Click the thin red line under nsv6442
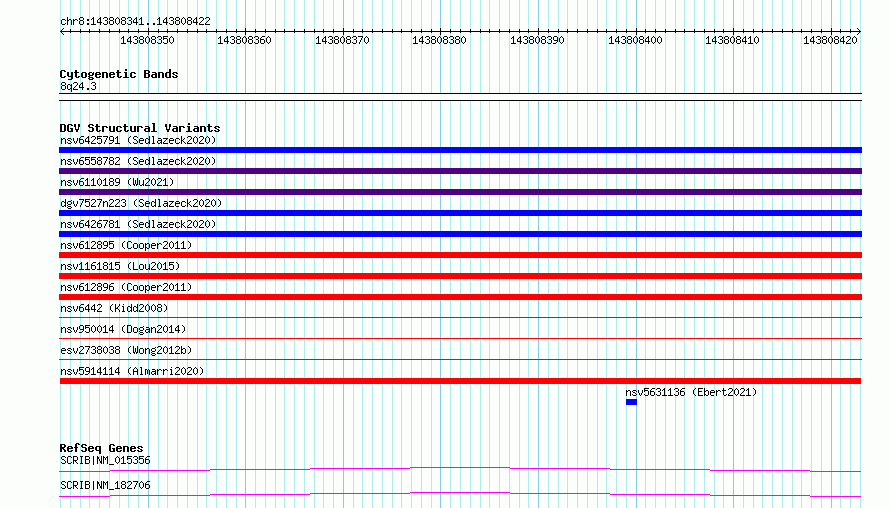Screen dimensions: 890x508 (460, 317)
